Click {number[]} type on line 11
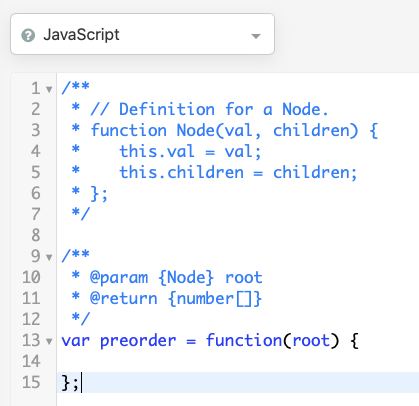 (x=215, y=299)
